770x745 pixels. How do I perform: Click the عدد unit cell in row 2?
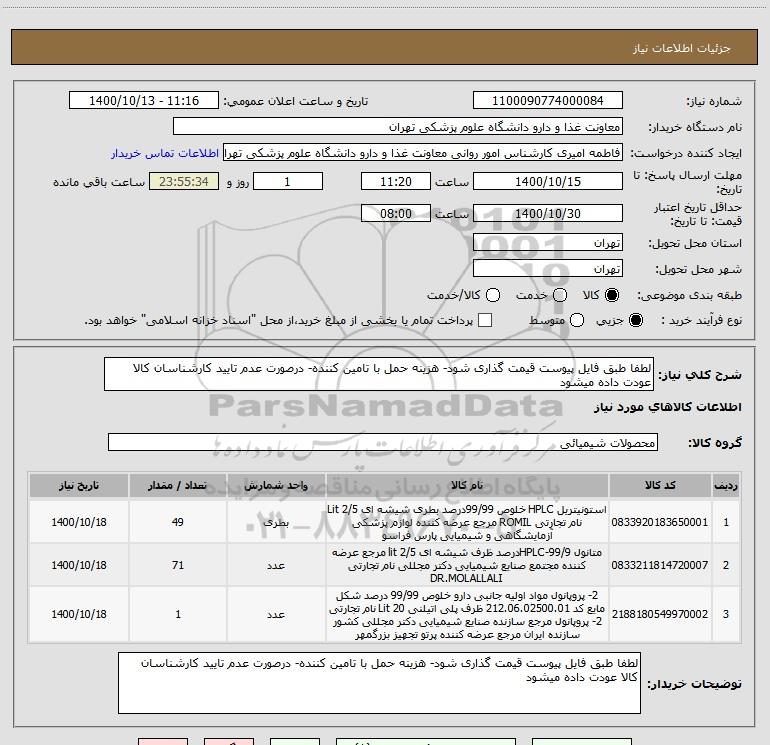(276, 565)
